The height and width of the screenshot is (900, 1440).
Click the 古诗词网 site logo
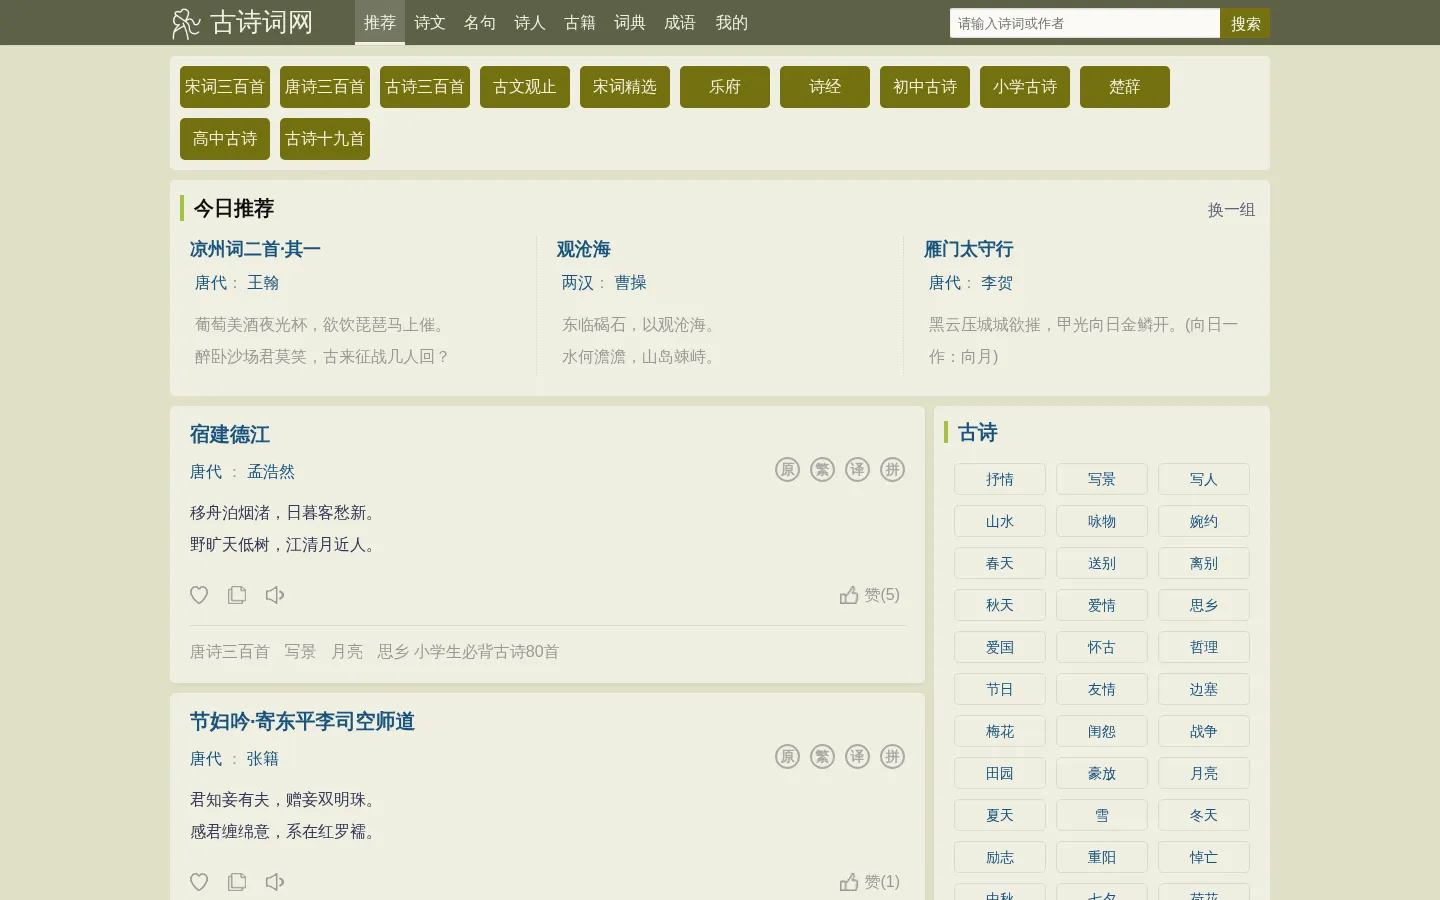pyautogui.click(x=242, y=22)
